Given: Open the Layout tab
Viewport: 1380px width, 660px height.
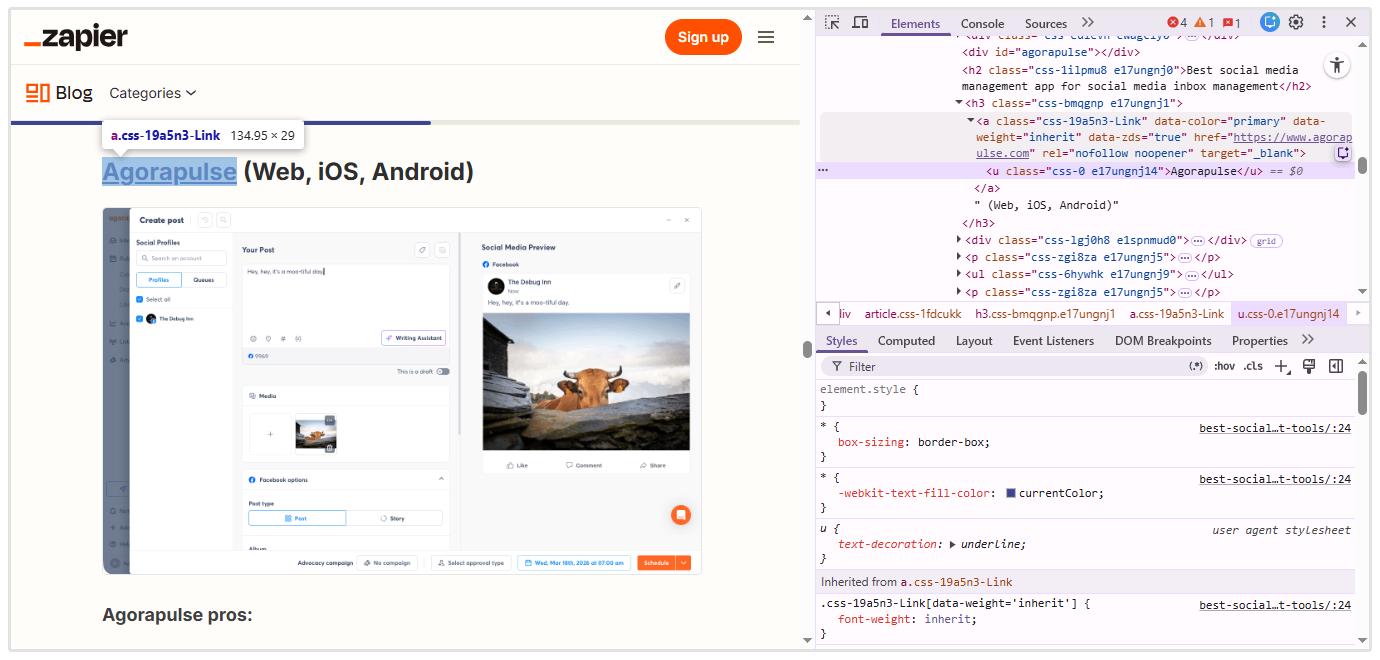Looking at the screenshot, I should click(x=974, y=341).
